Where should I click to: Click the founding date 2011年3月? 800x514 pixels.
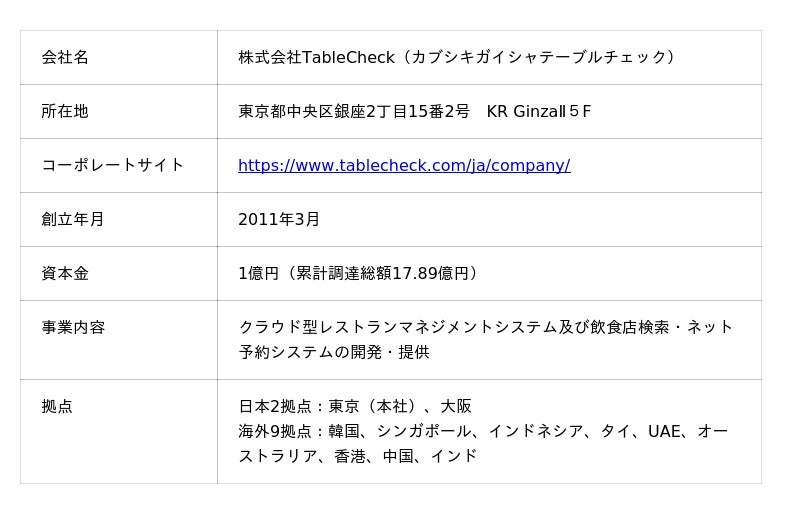tap(279, 219)
